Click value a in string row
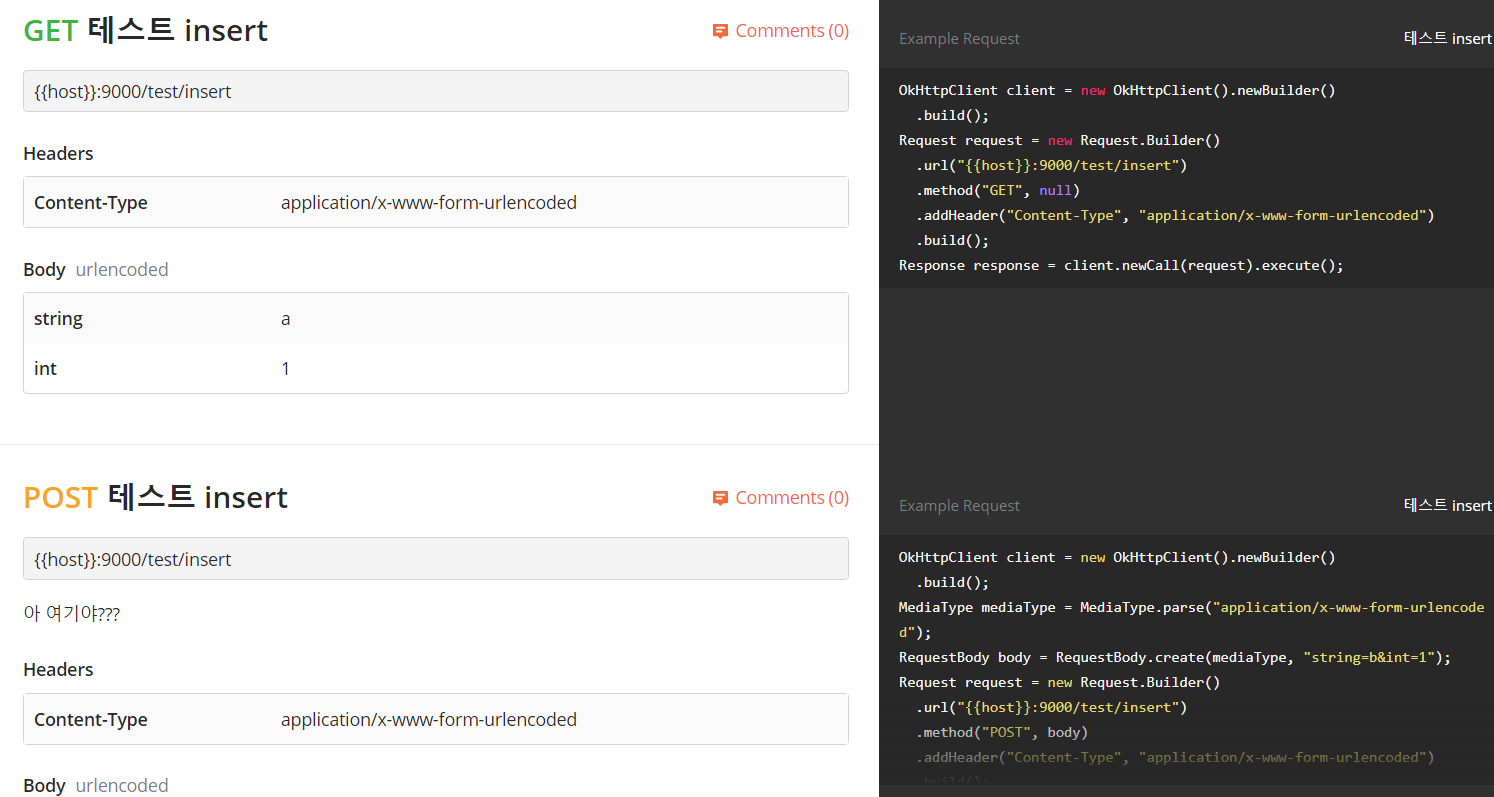Screen dimensions: 1494x797 (286, 319)
